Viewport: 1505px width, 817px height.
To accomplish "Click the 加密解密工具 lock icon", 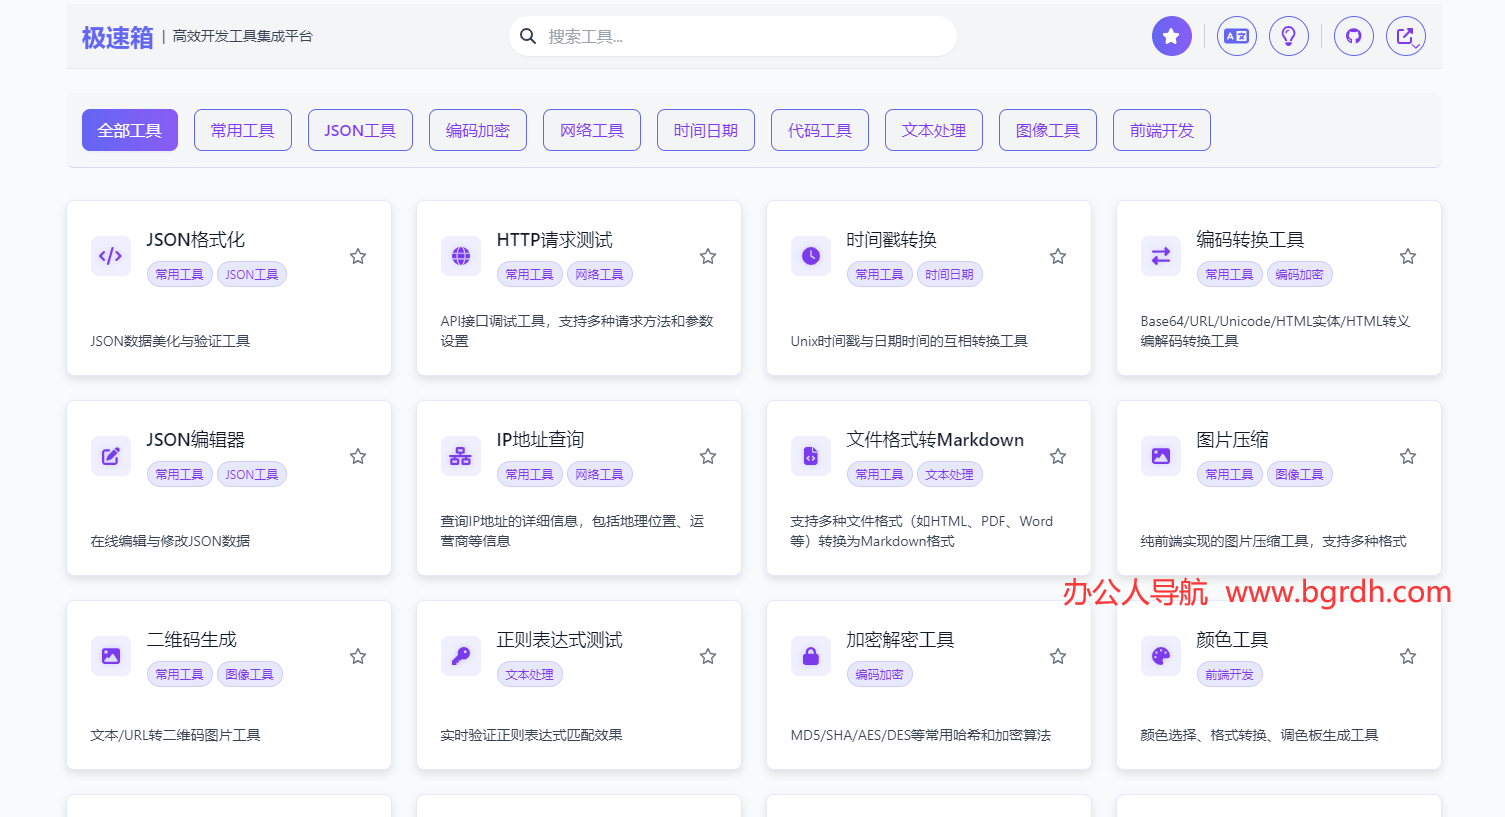I will pos(811,656).
